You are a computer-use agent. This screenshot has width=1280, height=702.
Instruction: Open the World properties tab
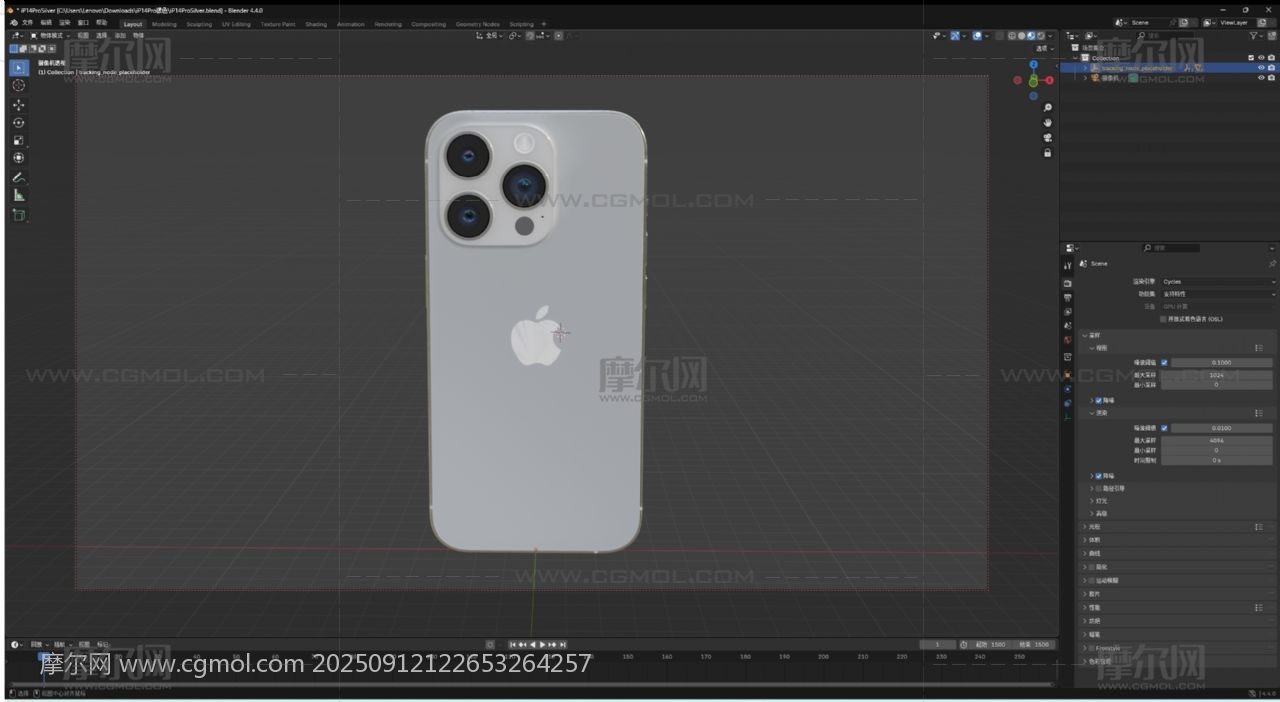coord(1067,340)
